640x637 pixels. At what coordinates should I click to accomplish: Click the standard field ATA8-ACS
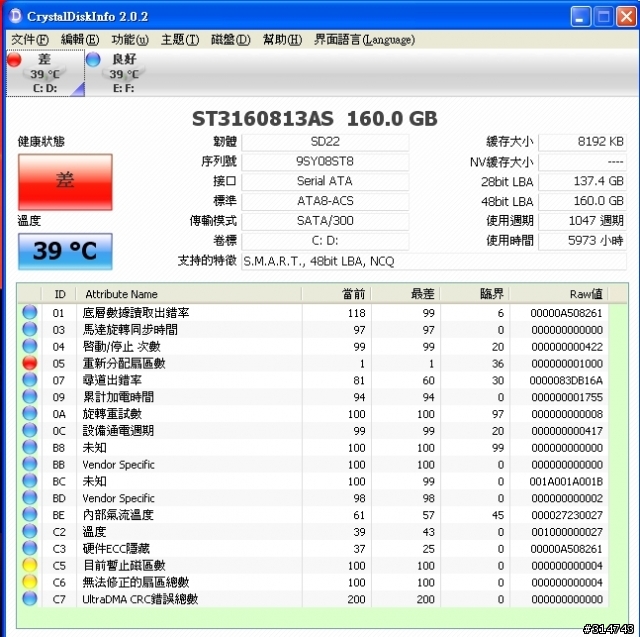(325, 201)
